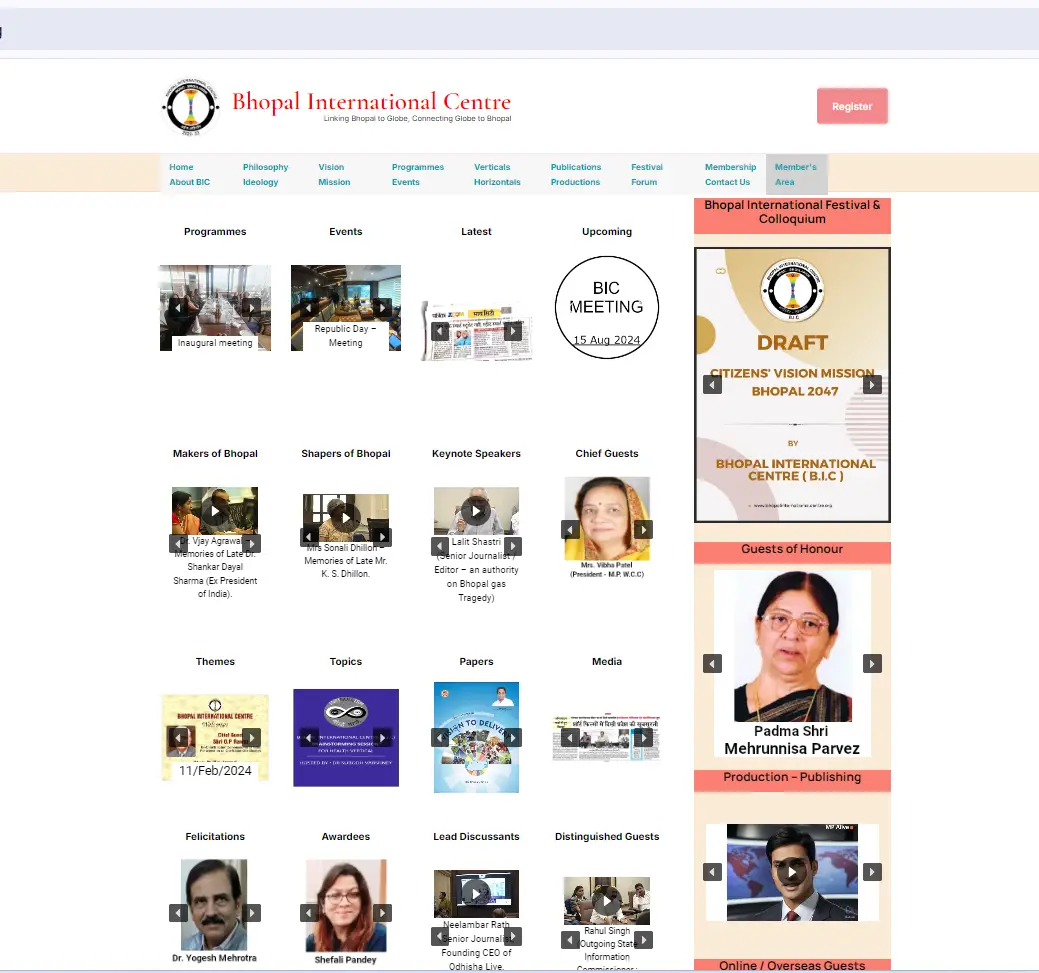
Task: Show next slide in Events carousel
Action: coord(382,307)
